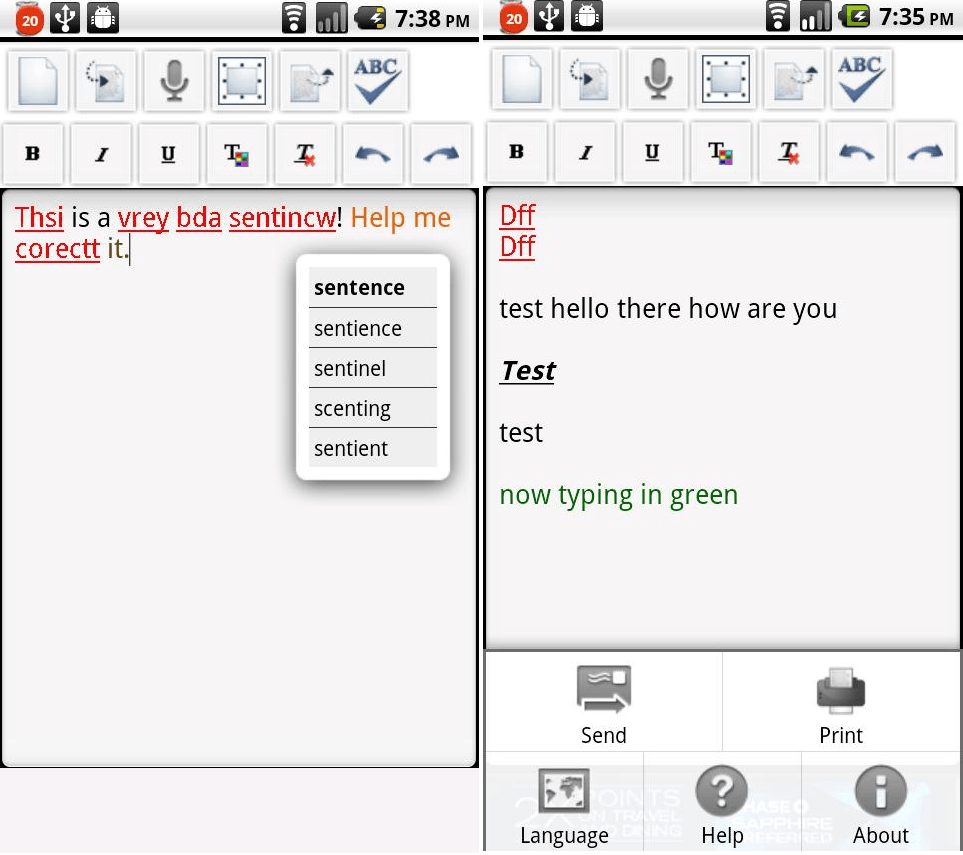Toggle italic formatting in right screen
The height and width of the screenshot is (855, 963).
585,152
